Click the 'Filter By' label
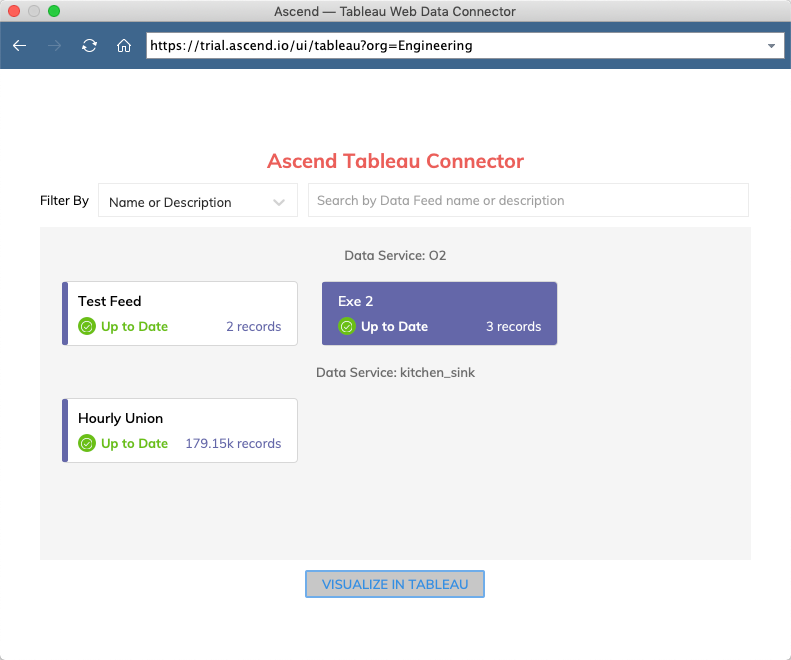 click(64, 200)
